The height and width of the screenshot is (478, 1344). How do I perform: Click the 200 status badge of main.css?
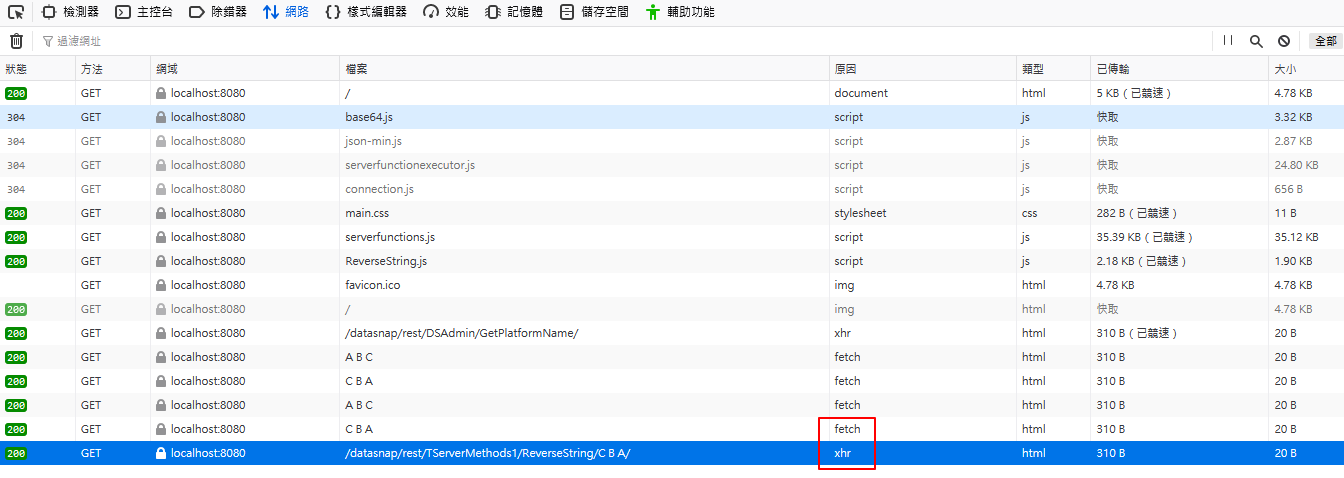(16, 213)
